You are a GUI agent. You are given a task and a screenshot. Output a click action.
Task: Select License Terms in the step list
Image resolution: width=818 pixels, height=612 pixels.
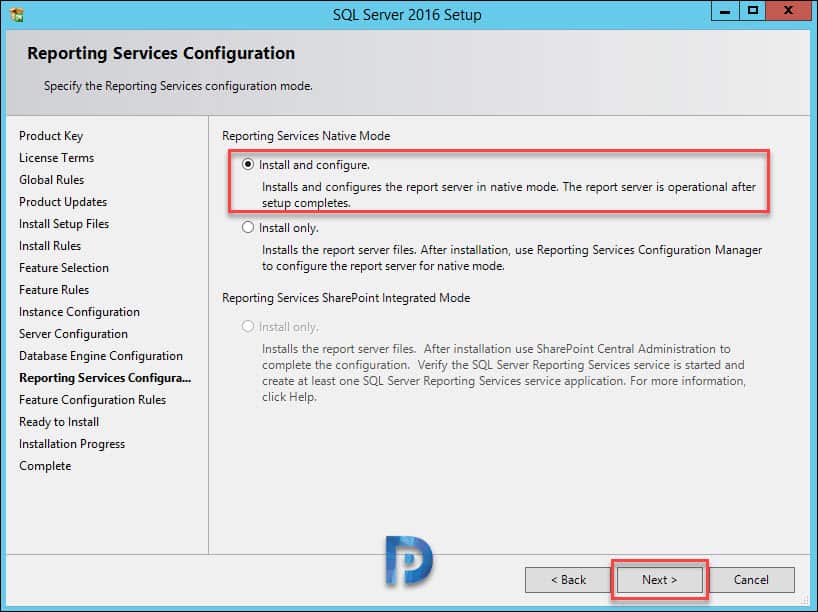pos(56,158)
